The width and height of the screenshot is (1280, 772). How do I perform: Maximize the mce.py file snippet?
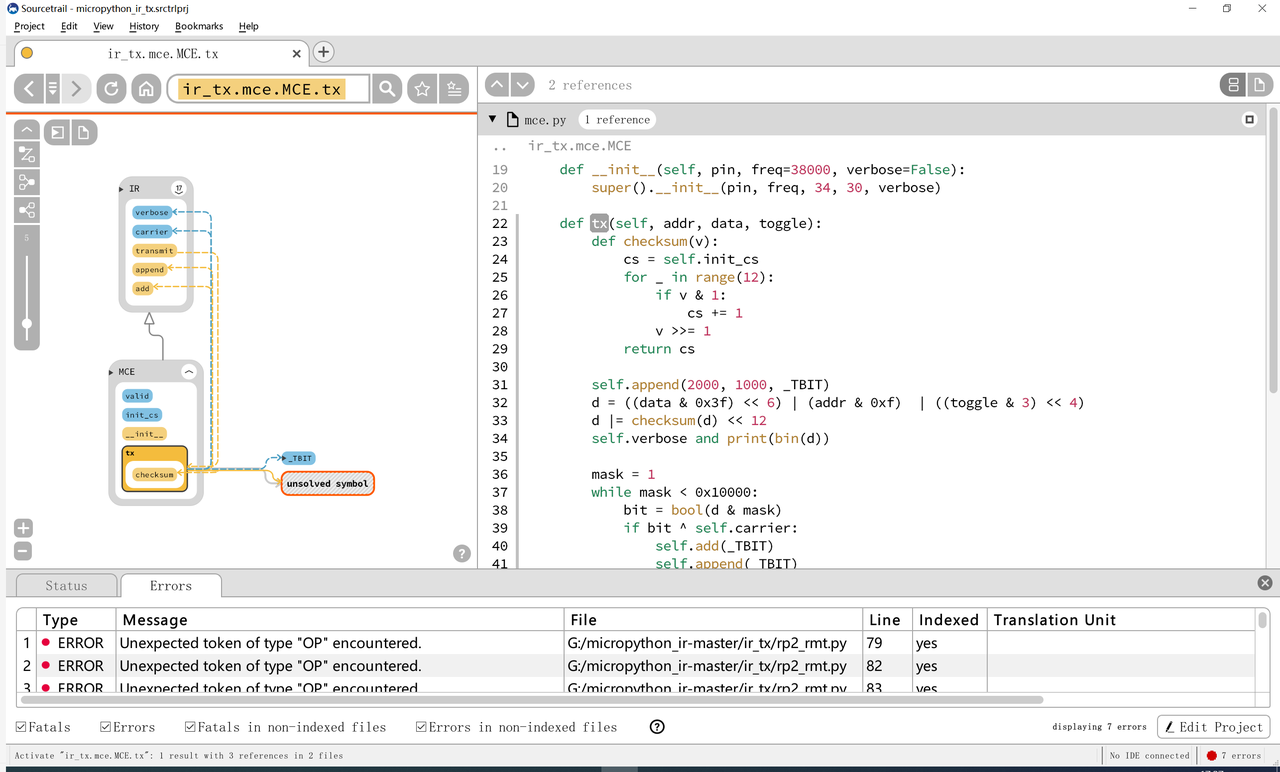[1249, 119]
